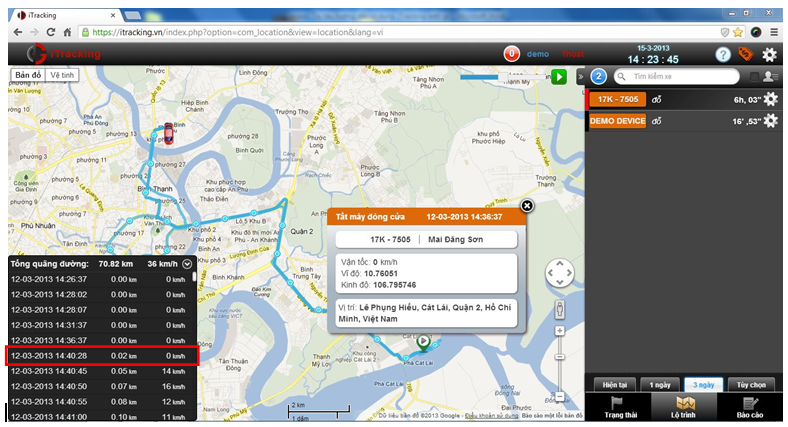The image size is (788, 427).
Task: Click the shield icon in address bar
Action: [x=725, y=32]
